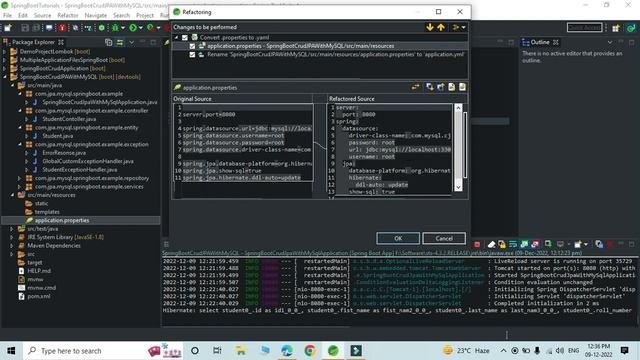
Task: Open the Source menu
Action: [x=42, y=15]
